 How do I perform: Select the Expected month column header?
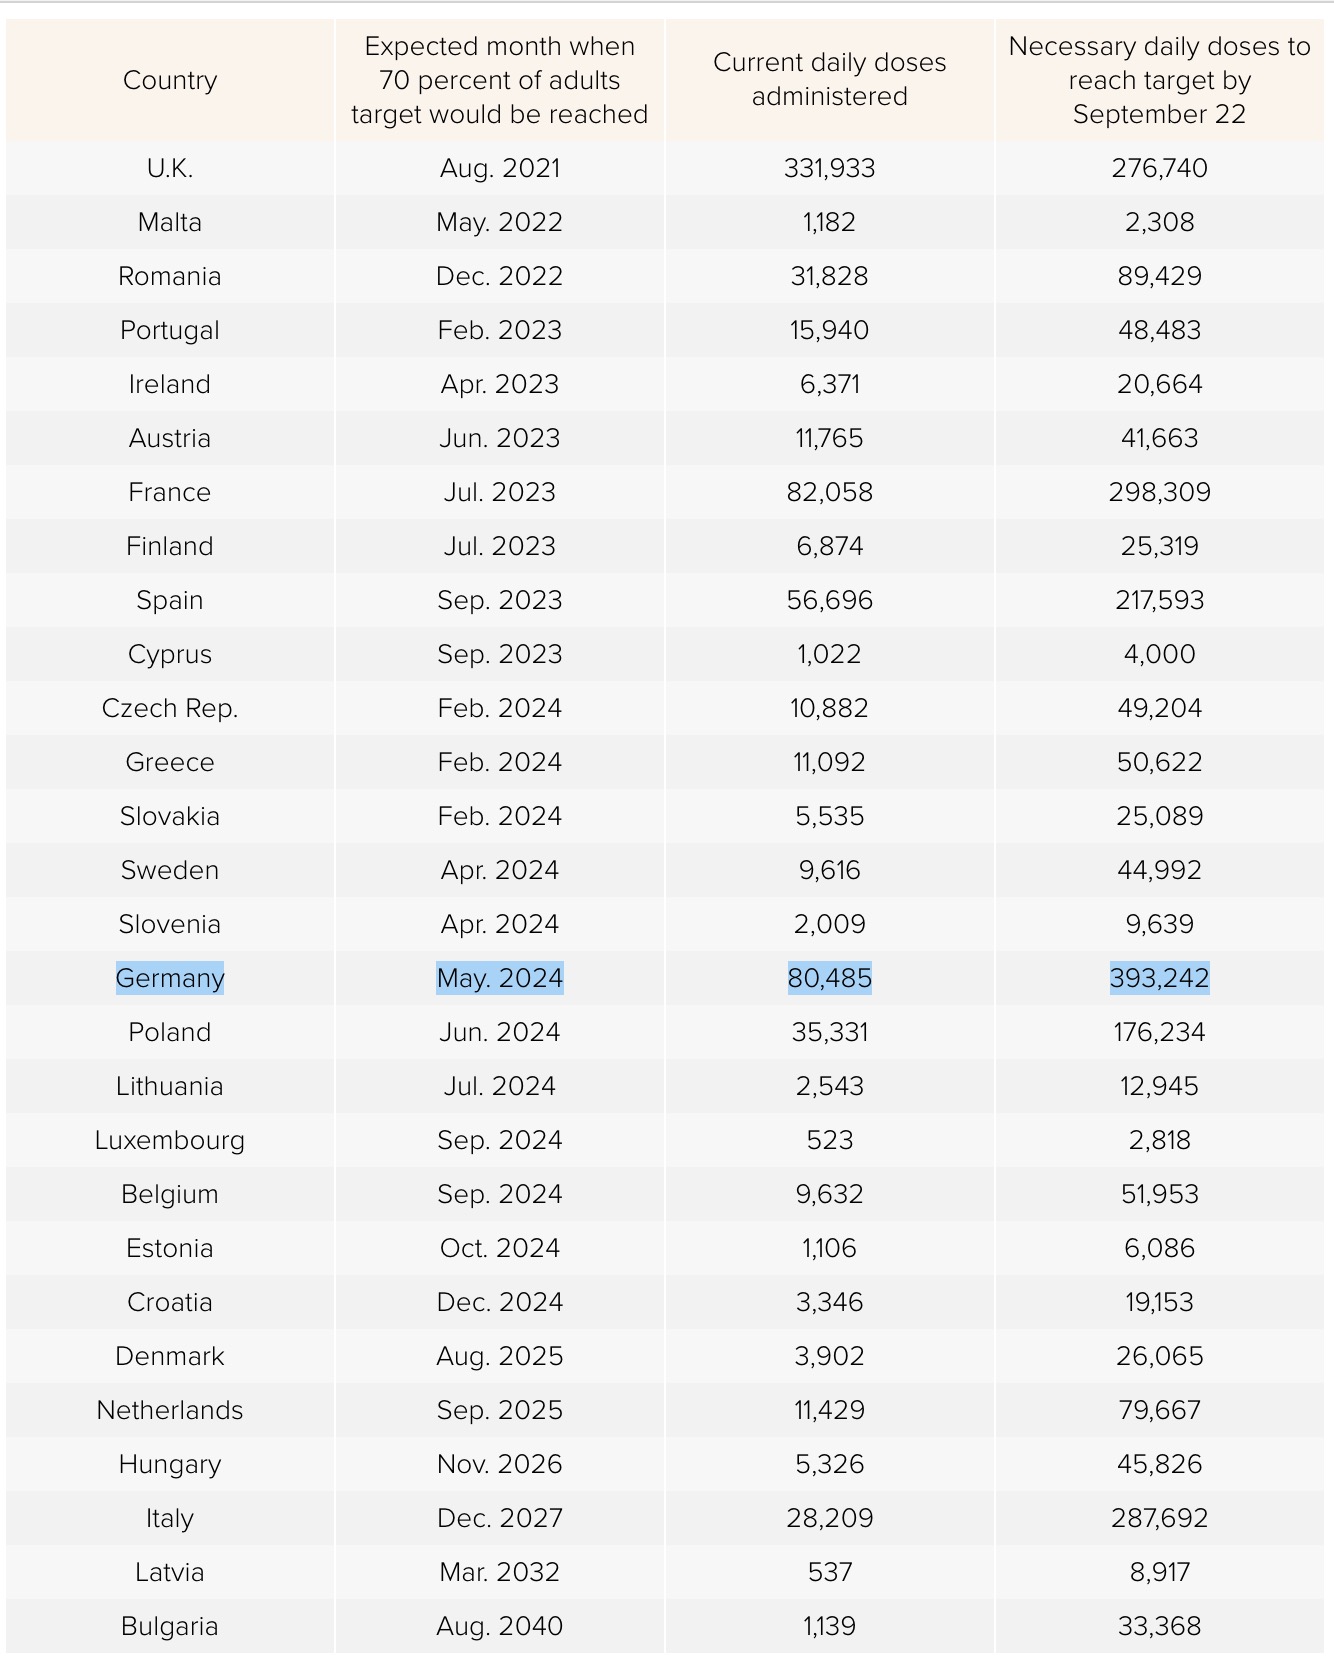point(500,80)
